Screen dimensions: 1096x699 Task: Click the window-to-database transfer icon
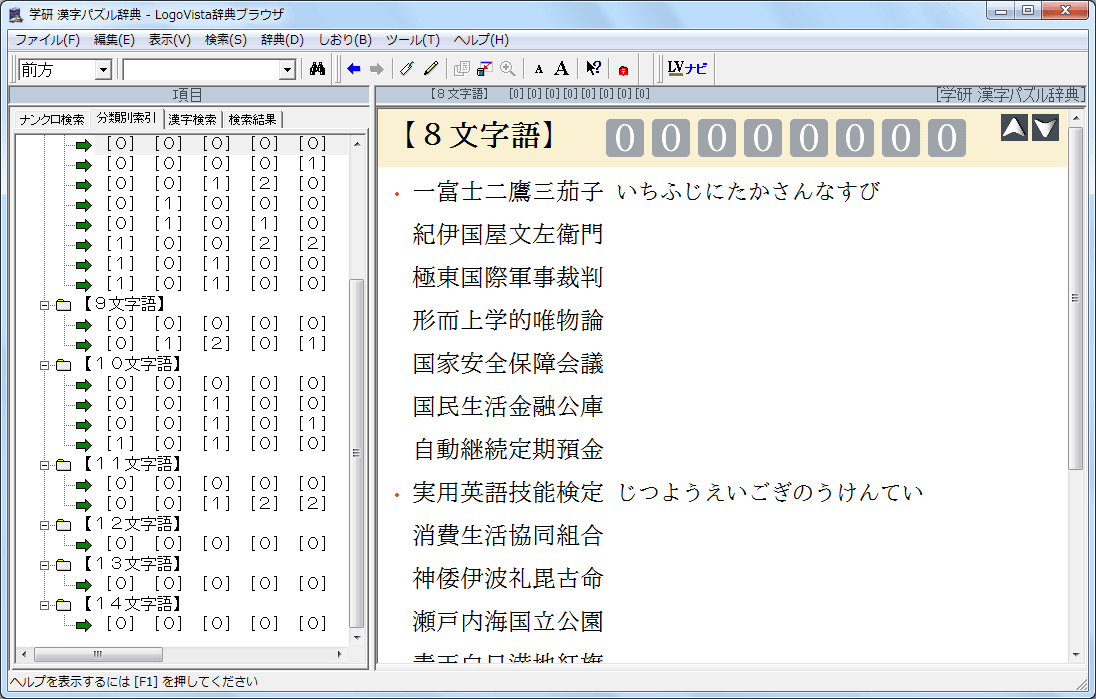[x=484, y=69]
